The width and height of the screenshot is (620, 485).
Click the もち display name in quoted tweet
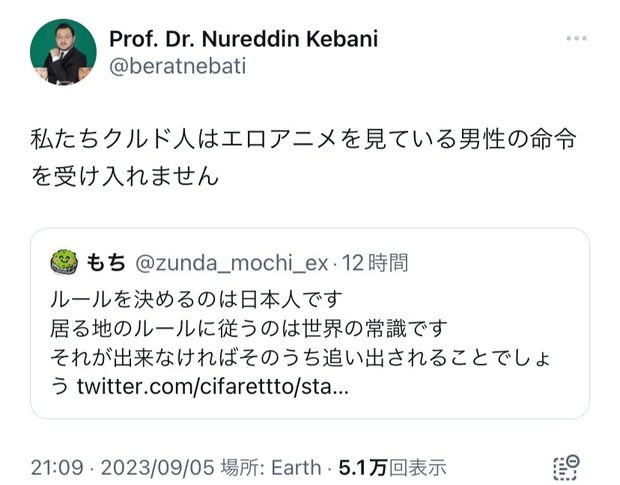(107, 263)
